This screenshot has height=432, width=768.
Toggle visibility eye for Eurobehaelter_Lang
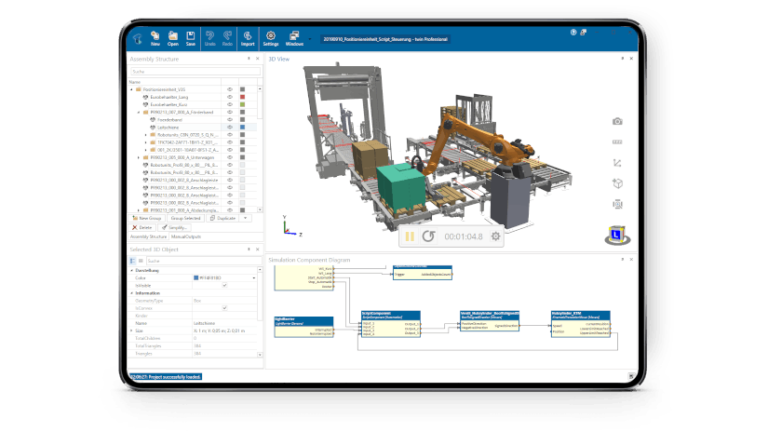coord(230,97)
